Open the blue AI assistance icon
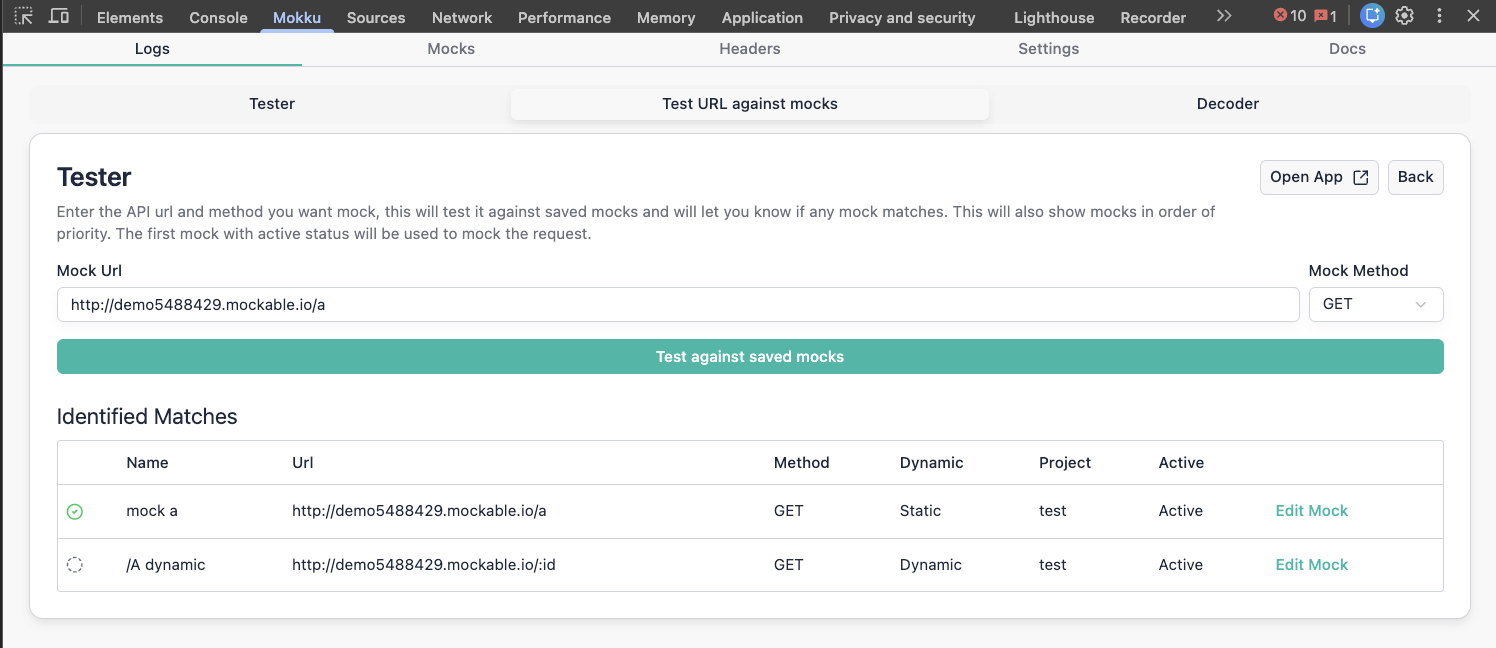The image size is (1496, 648). coord(1371,15)
